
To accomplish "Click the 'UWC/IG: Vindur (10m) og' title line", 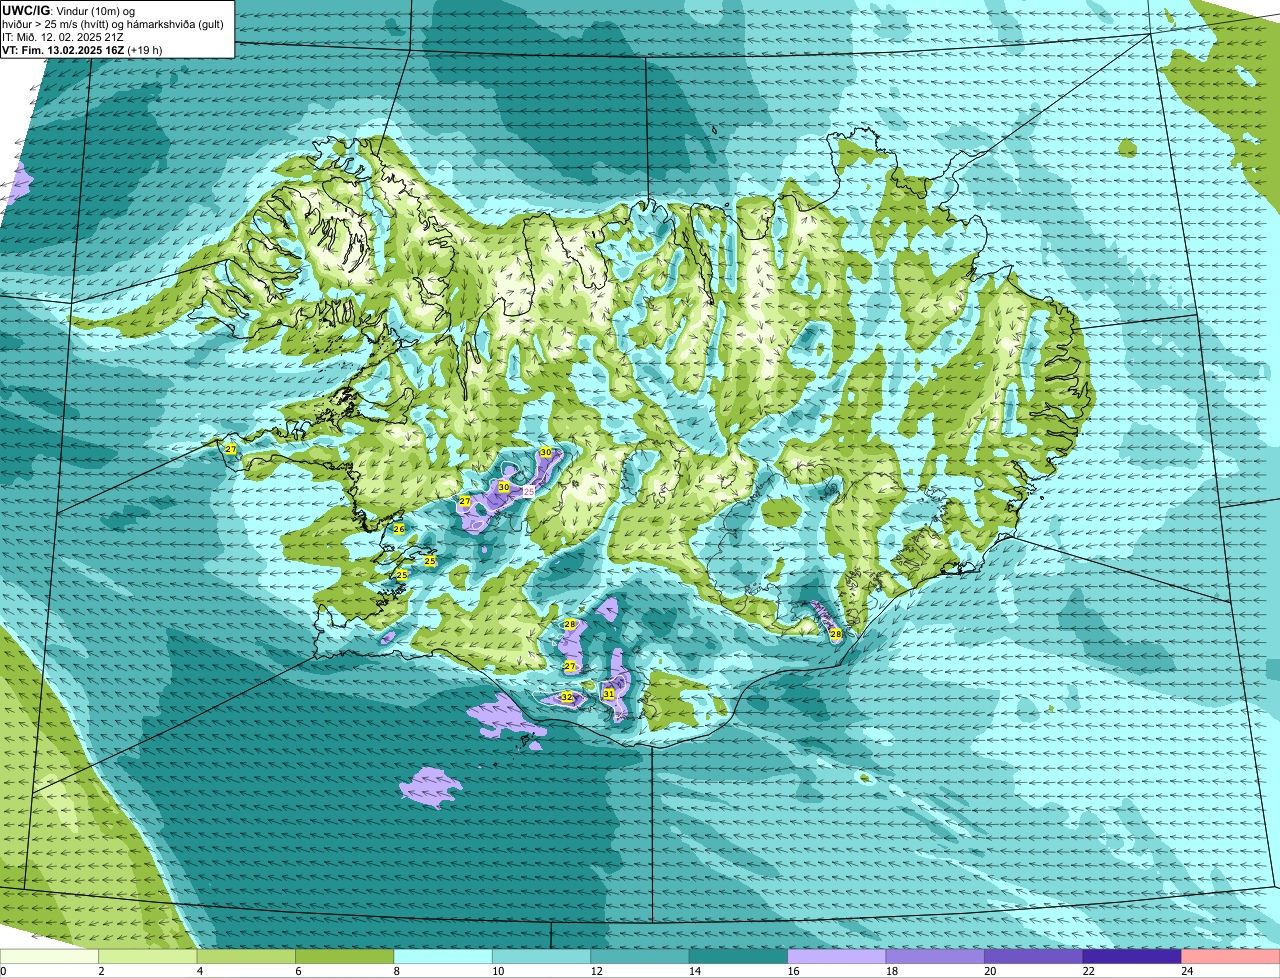I will tap(68, 10).
